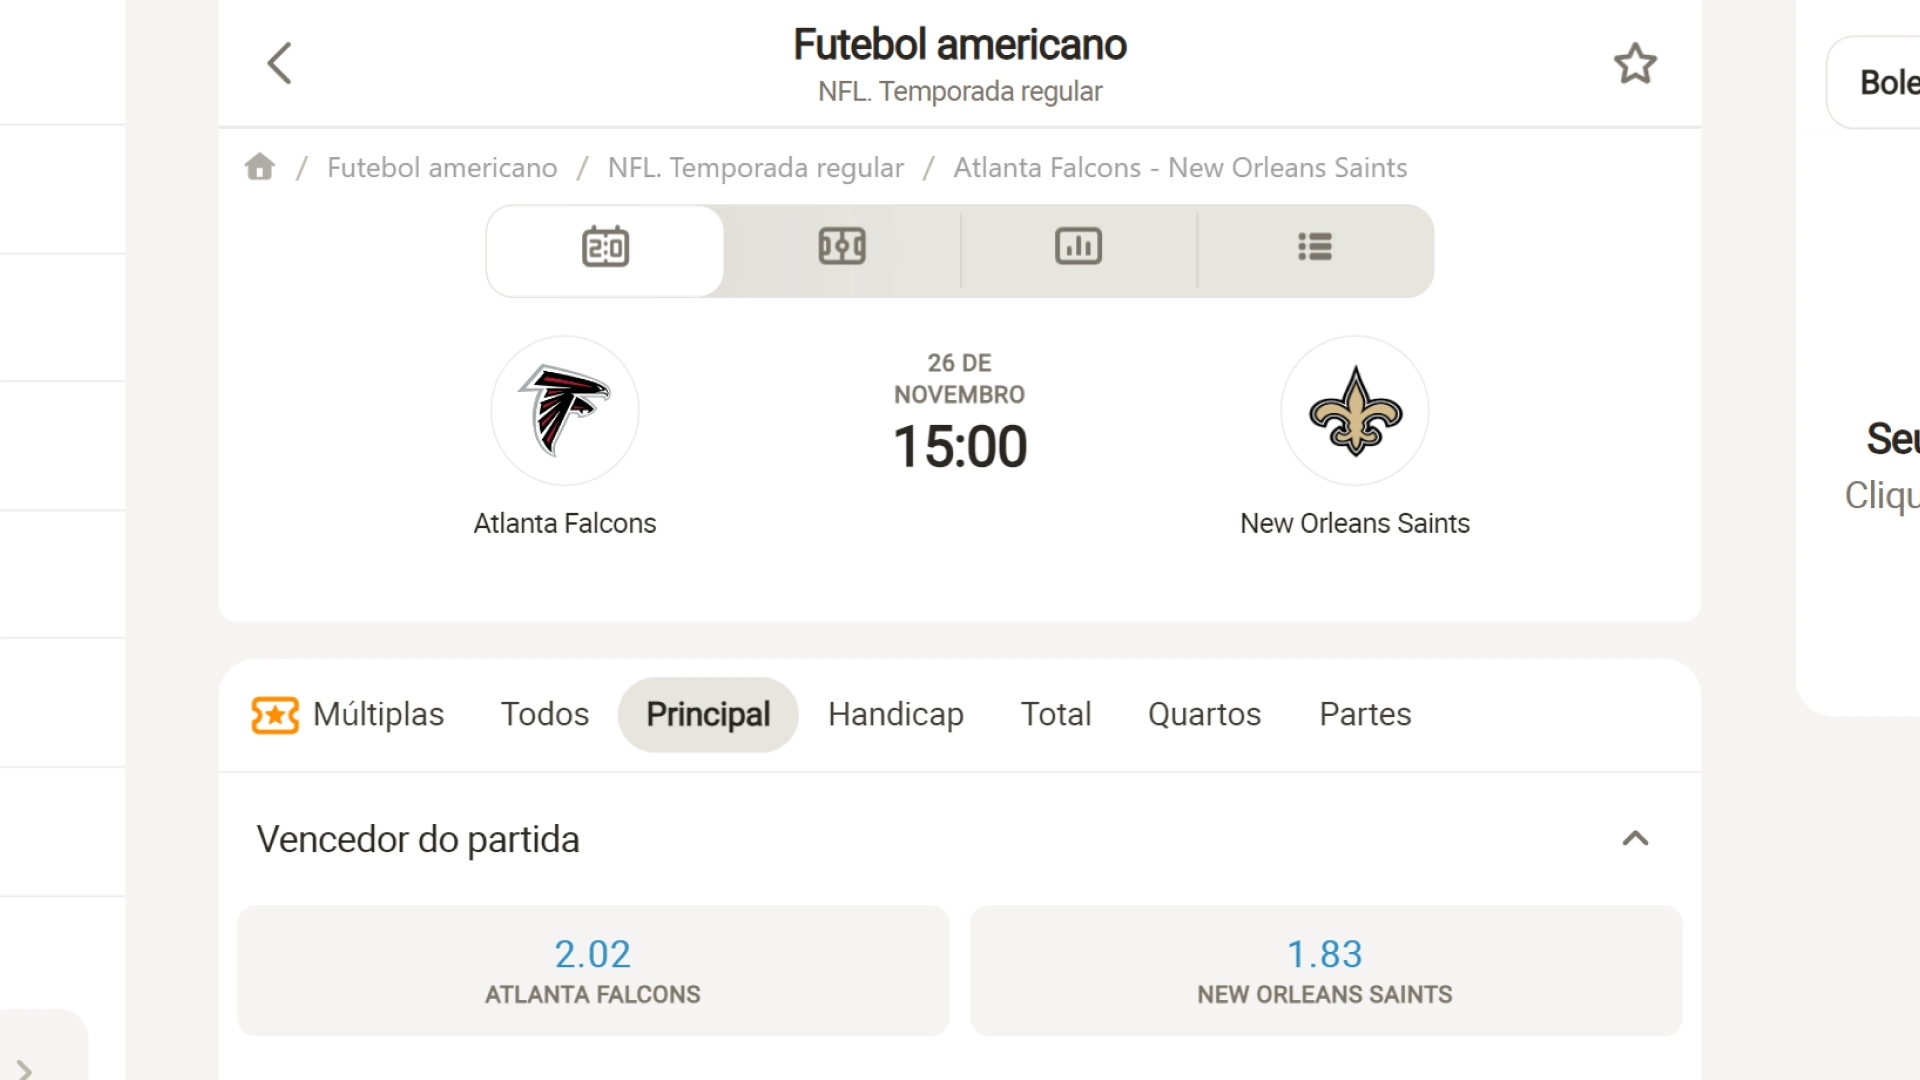The width and height of the screenshot is (1920, 1080).
Task: Switch to the Quartos tab
Action: (1204, 715)
